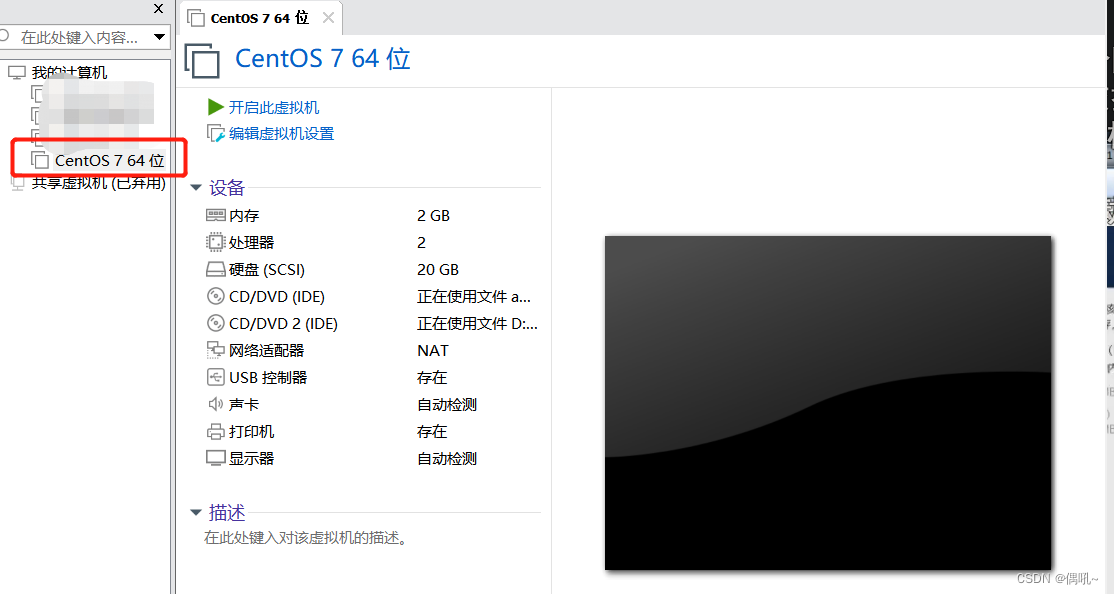
Task: Select the 网络适配器 network adapter icon
Action: point(216,349)
